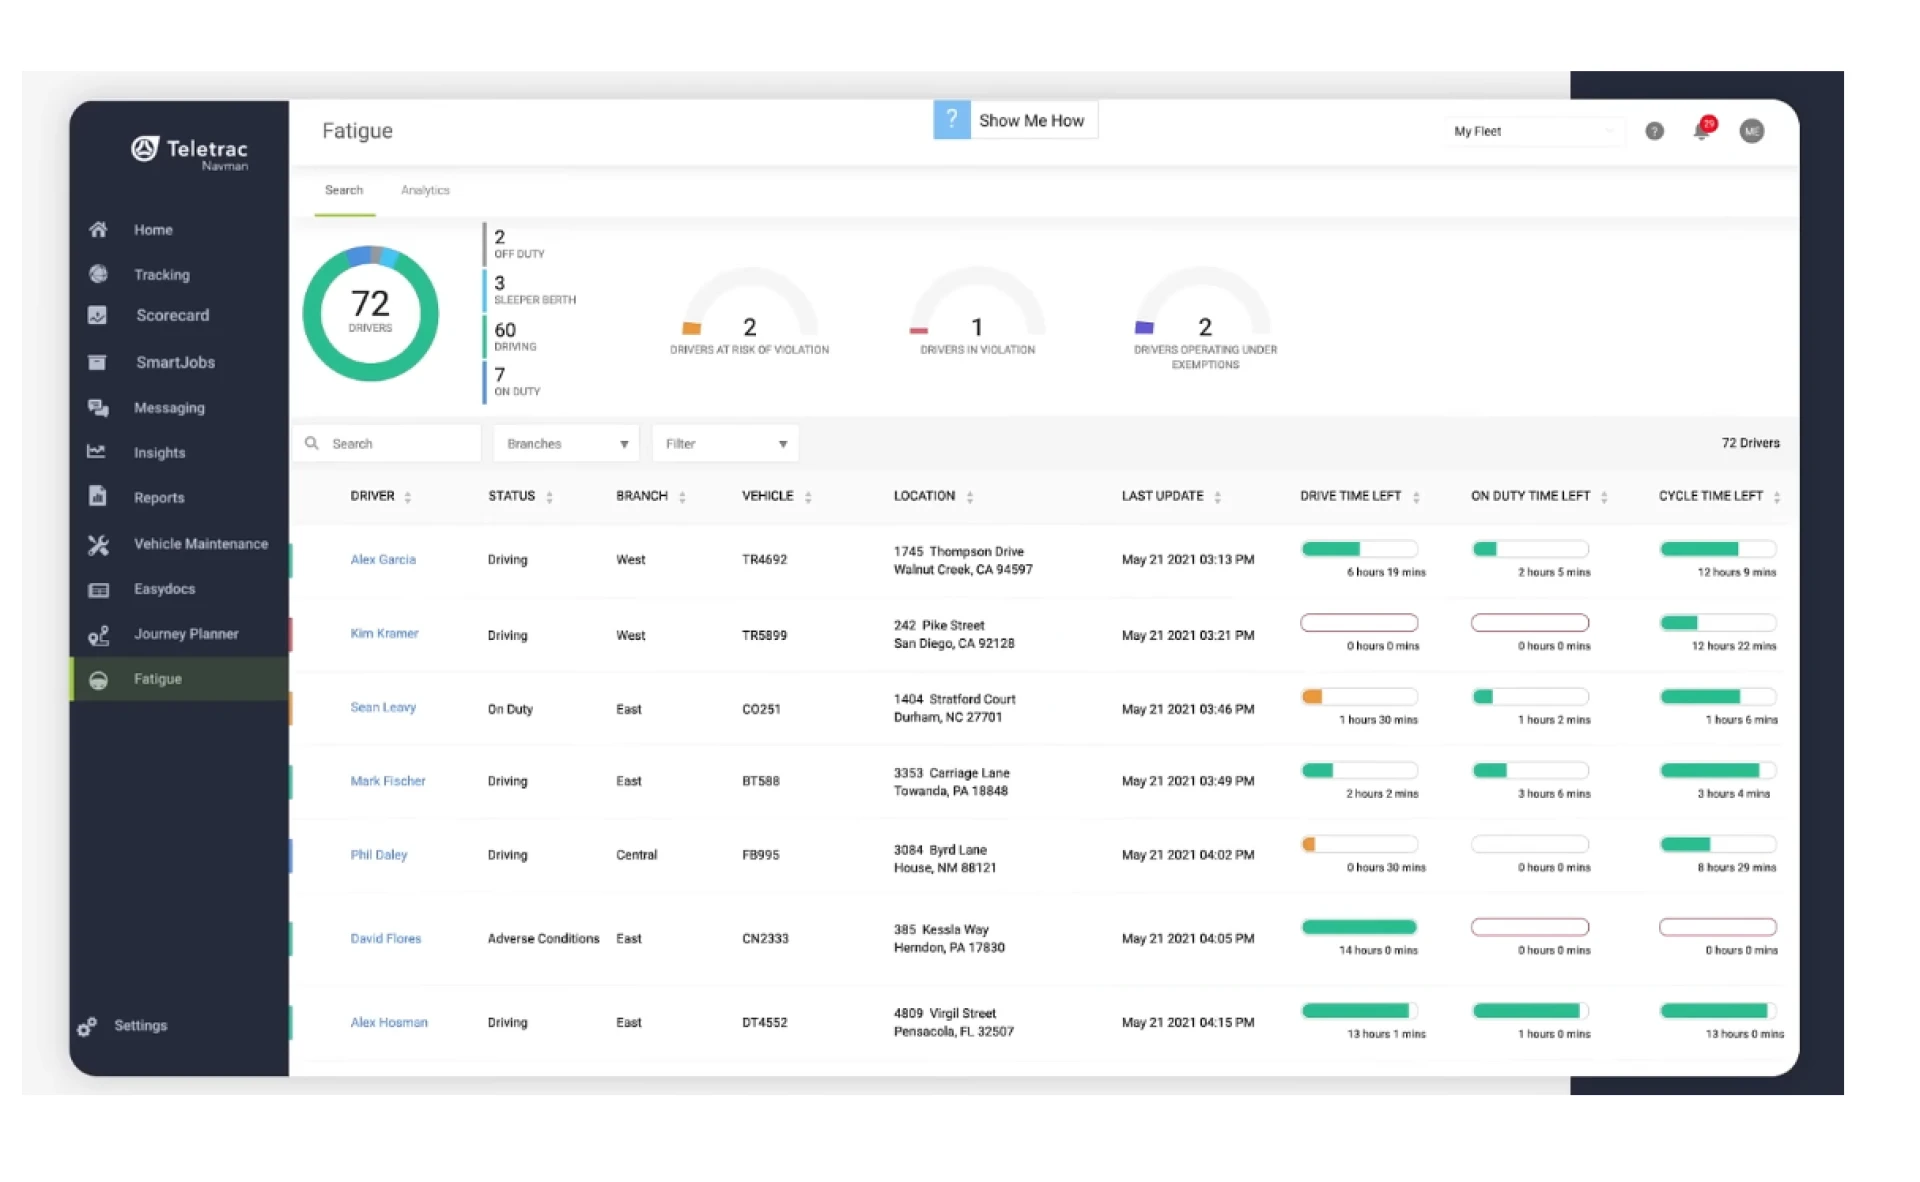This screenshot has height=1182, width=1920.
Task: Open Settings gear in sidebar
Action: coord(88,1026)
